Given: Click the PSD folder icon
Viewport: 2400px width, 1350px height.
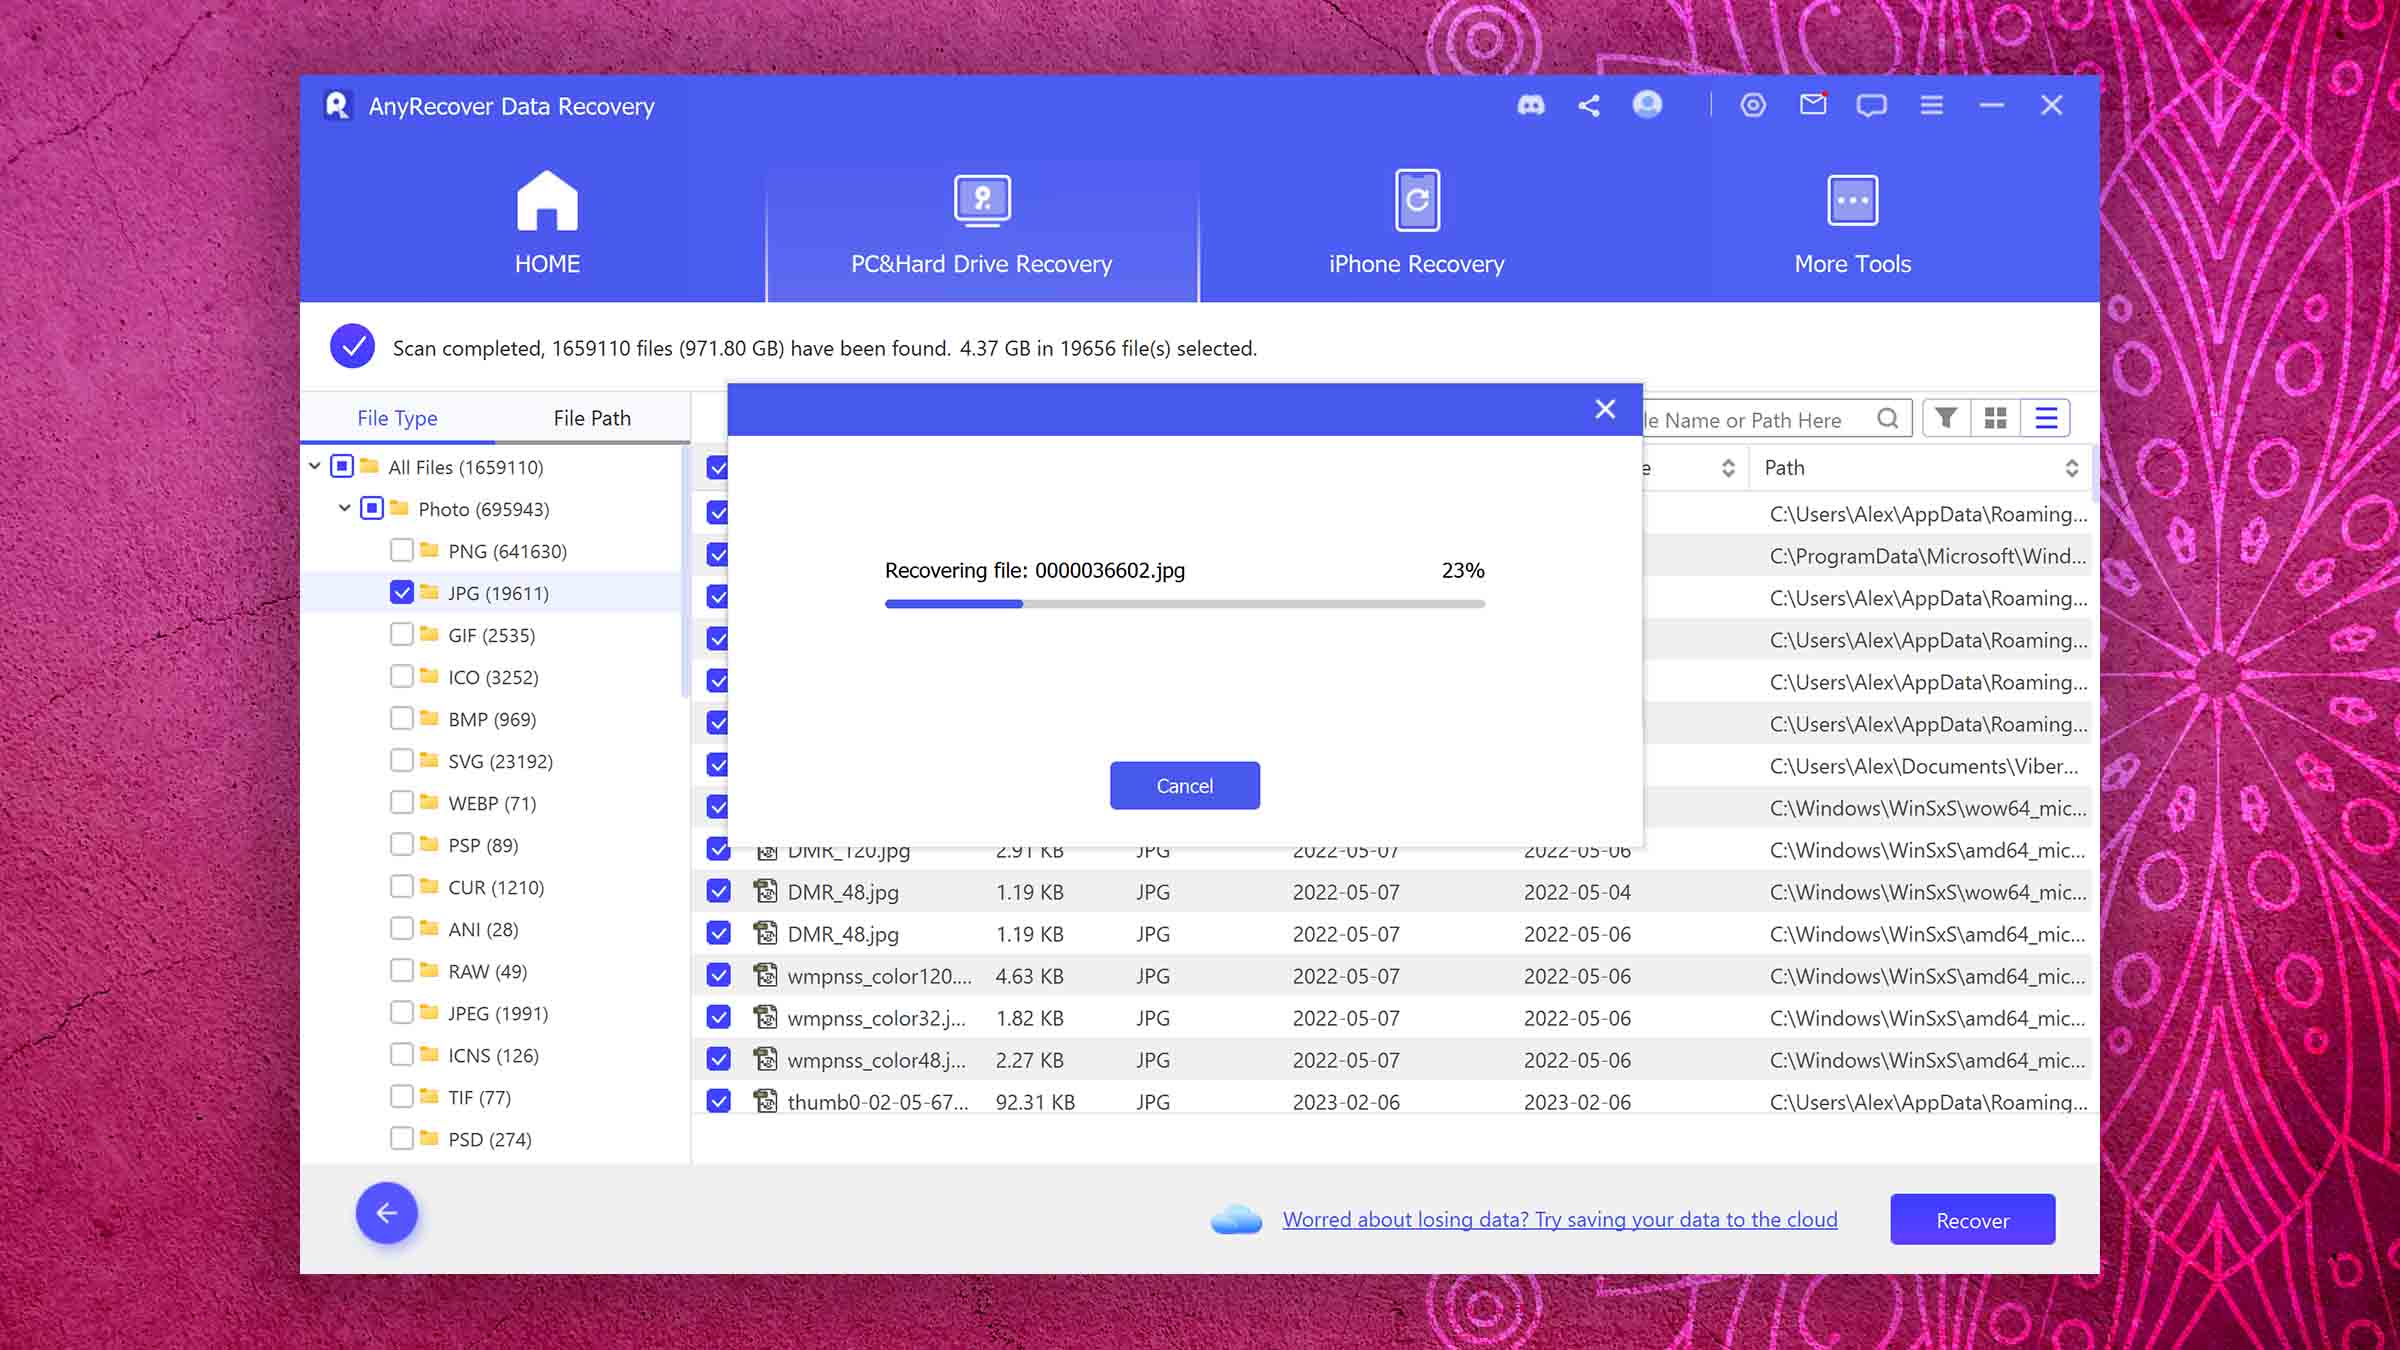Looking at the screenshot, I should click(x=430, y=1138).
